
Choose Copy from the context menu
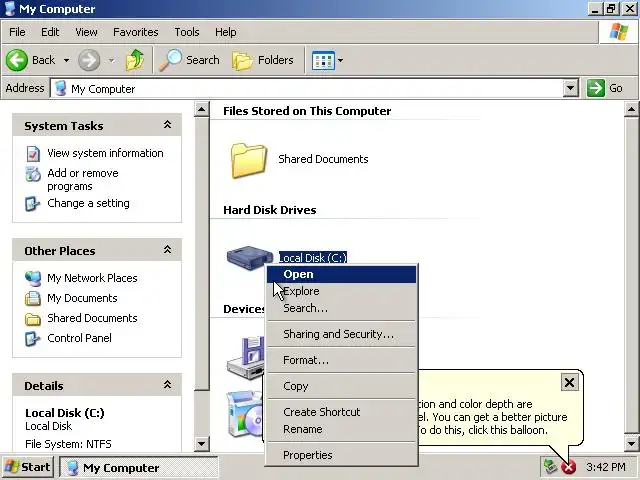341,386
